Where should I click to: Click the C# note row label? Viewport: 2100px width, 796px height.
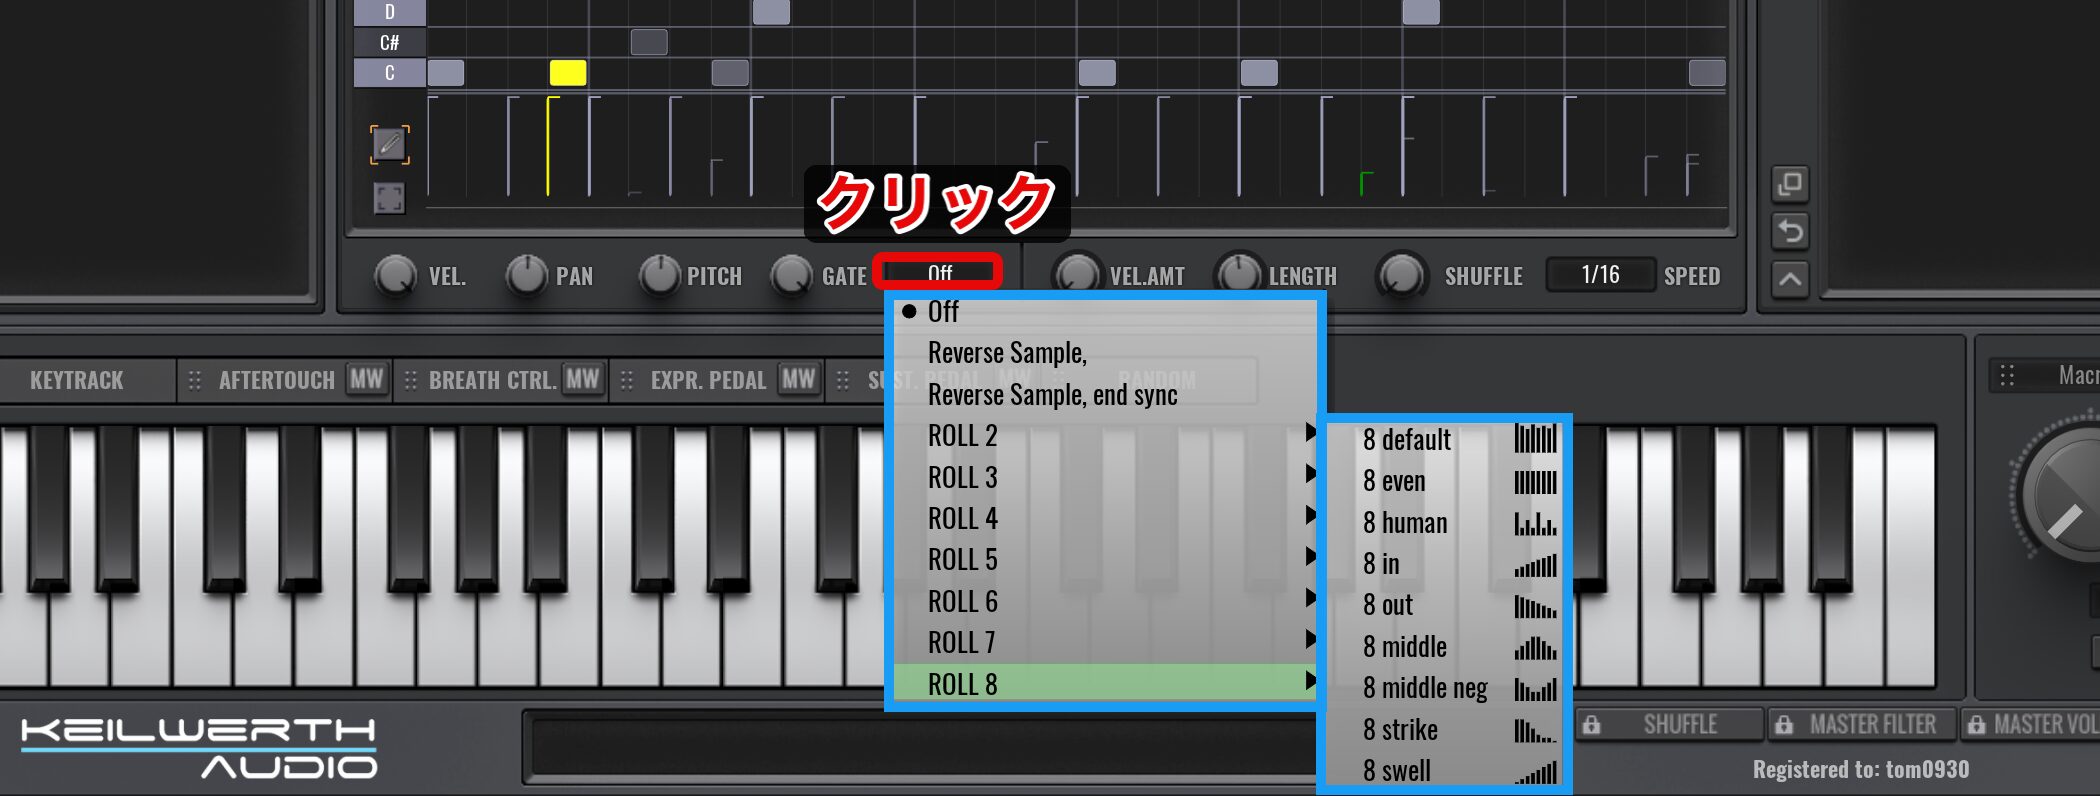[x=390, y=43]
